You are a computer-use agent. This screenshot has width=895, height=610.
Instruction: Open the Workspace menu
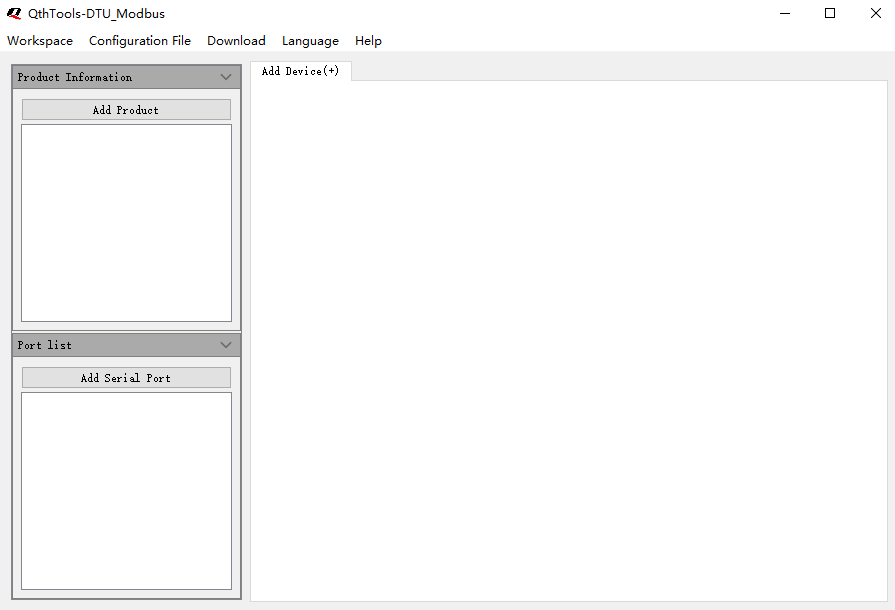[x=40, y=41]
